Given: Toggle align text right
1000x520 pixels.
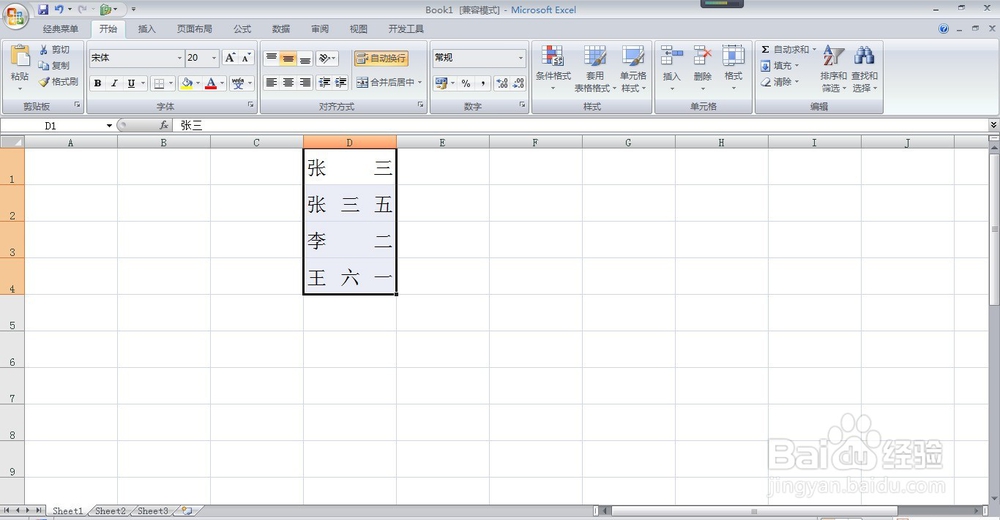Looking at the screenshot, I should 305,82.
